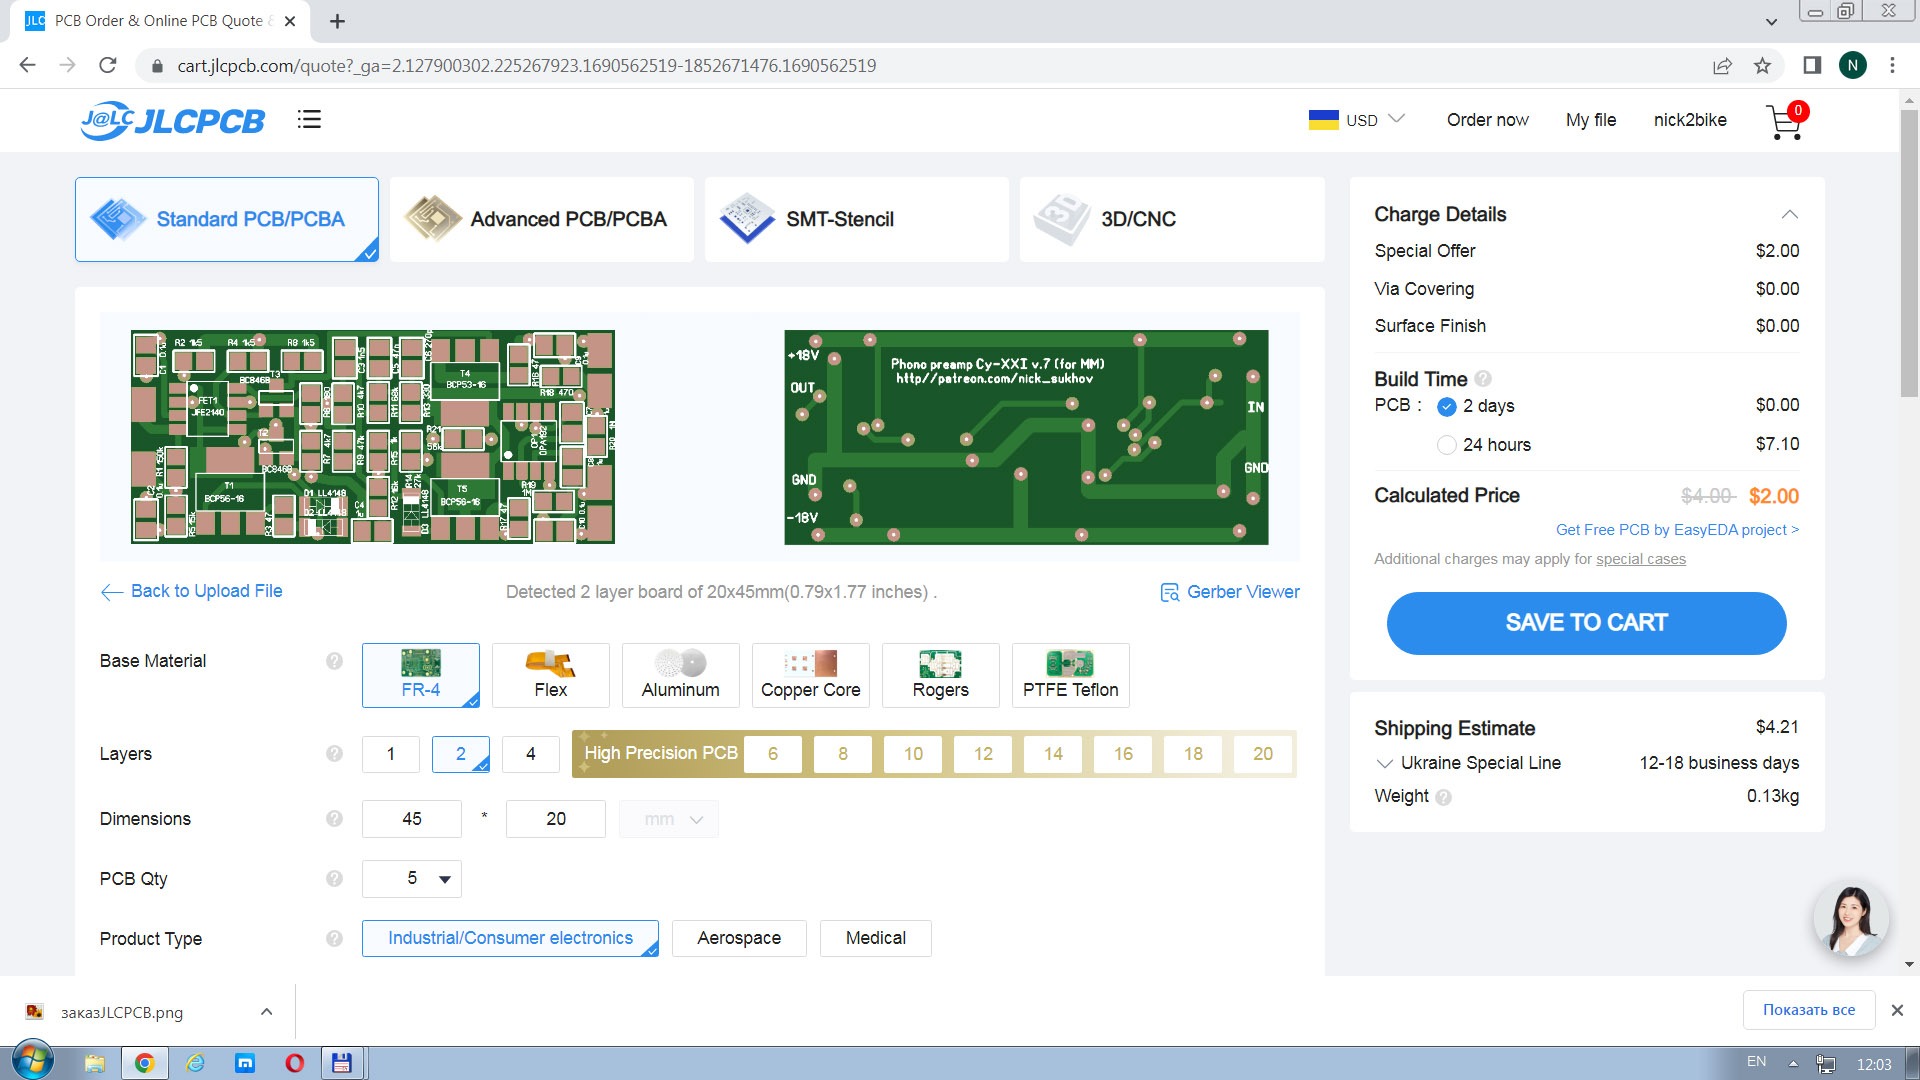Reload the page with browser refresh
The image size is (1920, 1080).
[x=108, y=65]
